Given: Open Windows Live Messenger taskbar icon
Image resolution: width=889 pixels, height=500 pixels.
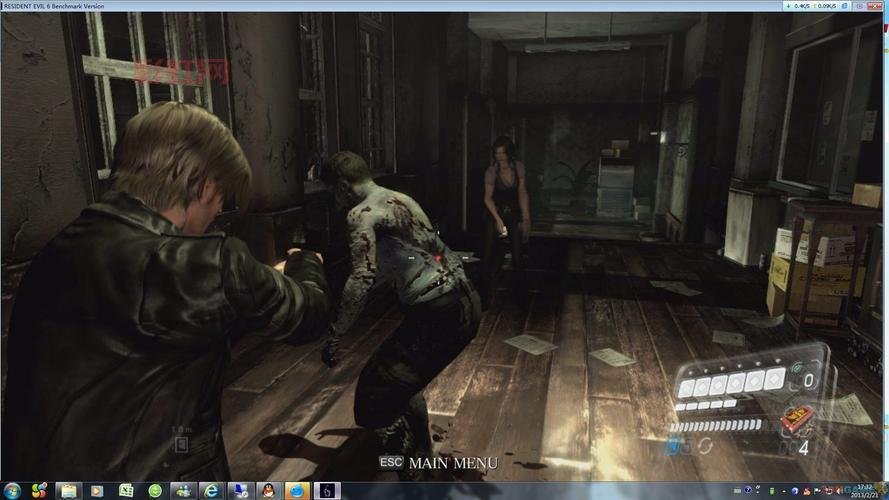Looking at the screenshot, I should [x=183, y=490].
